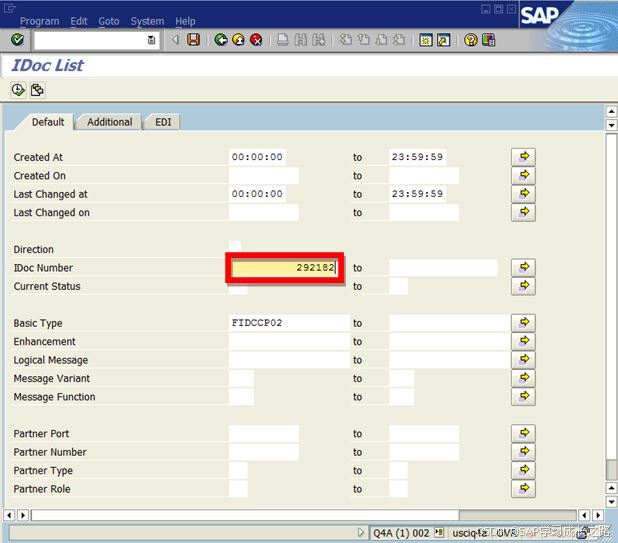Viewport: 618px width, 543px height.
Task: Click the Create New Session icon
Action: point(426,40)
